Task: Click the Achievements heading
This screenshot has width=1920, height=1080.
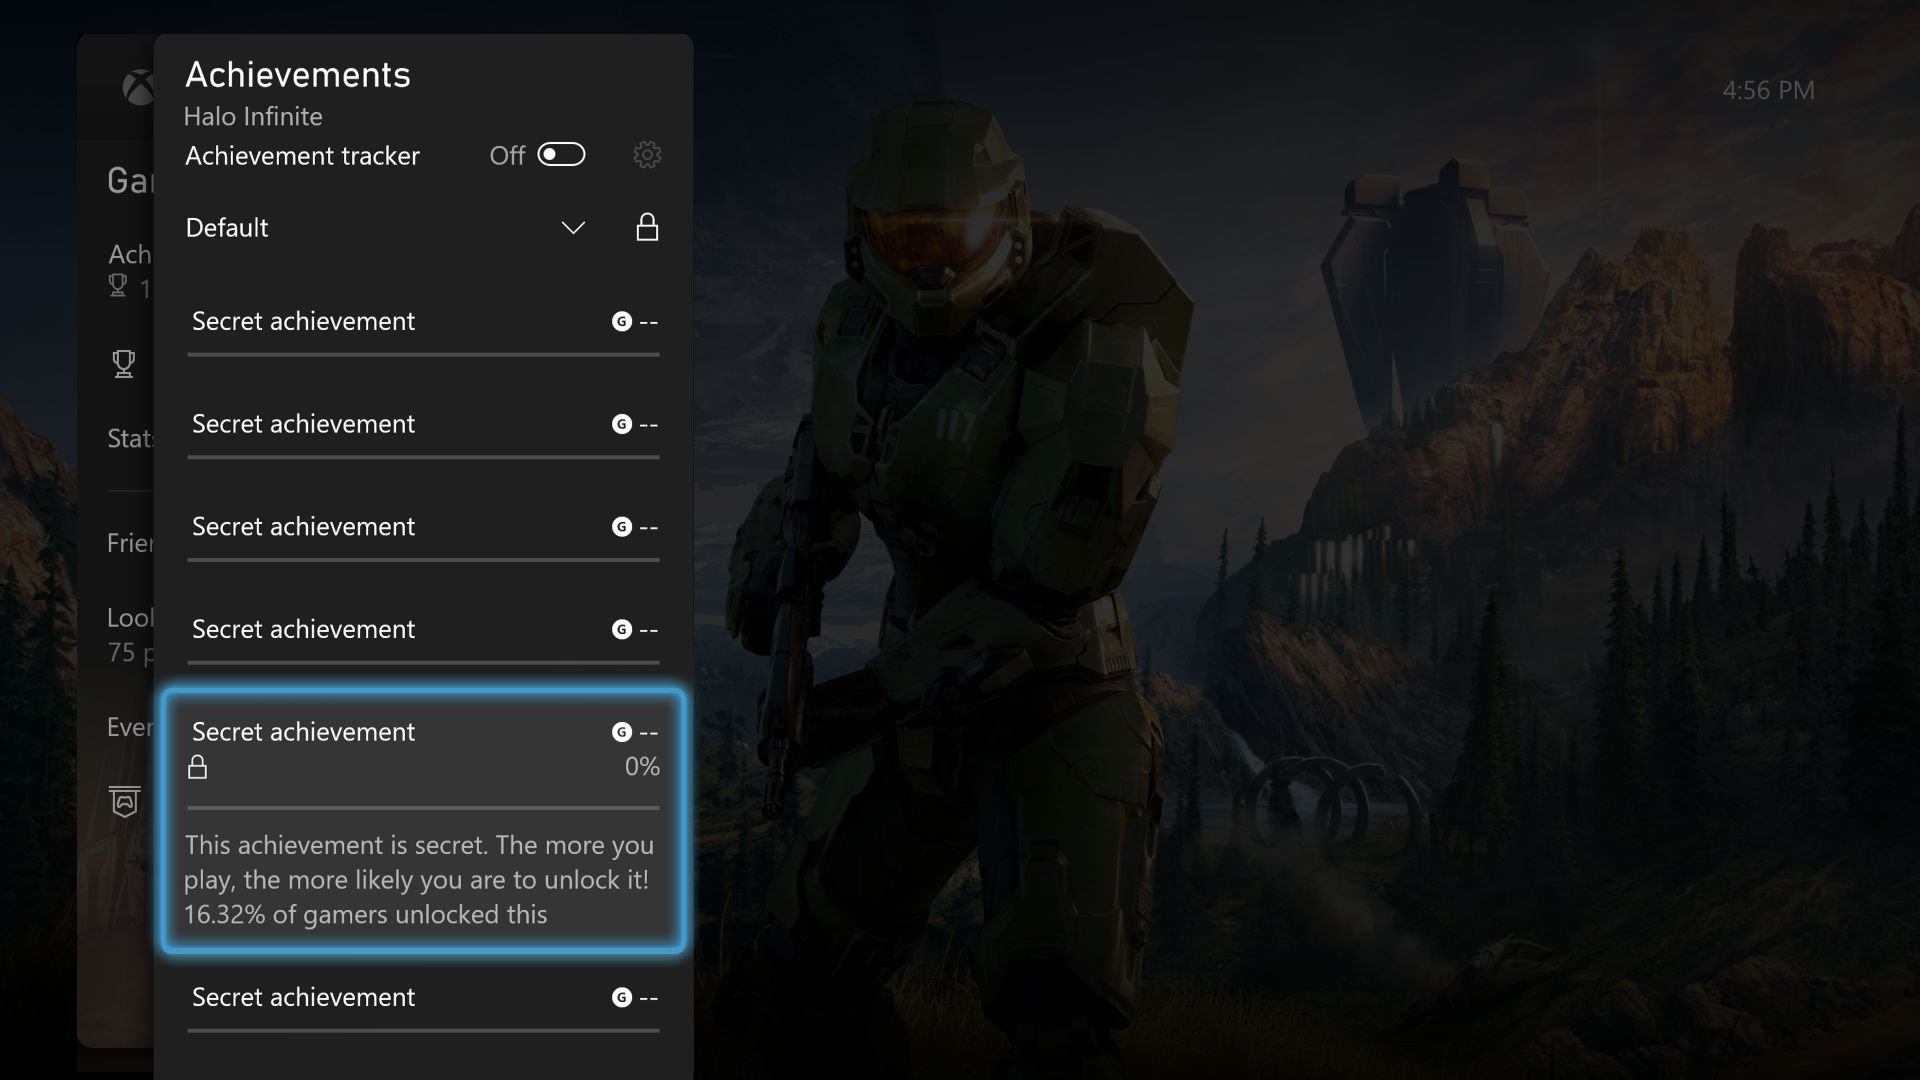Action: point(297,73)
